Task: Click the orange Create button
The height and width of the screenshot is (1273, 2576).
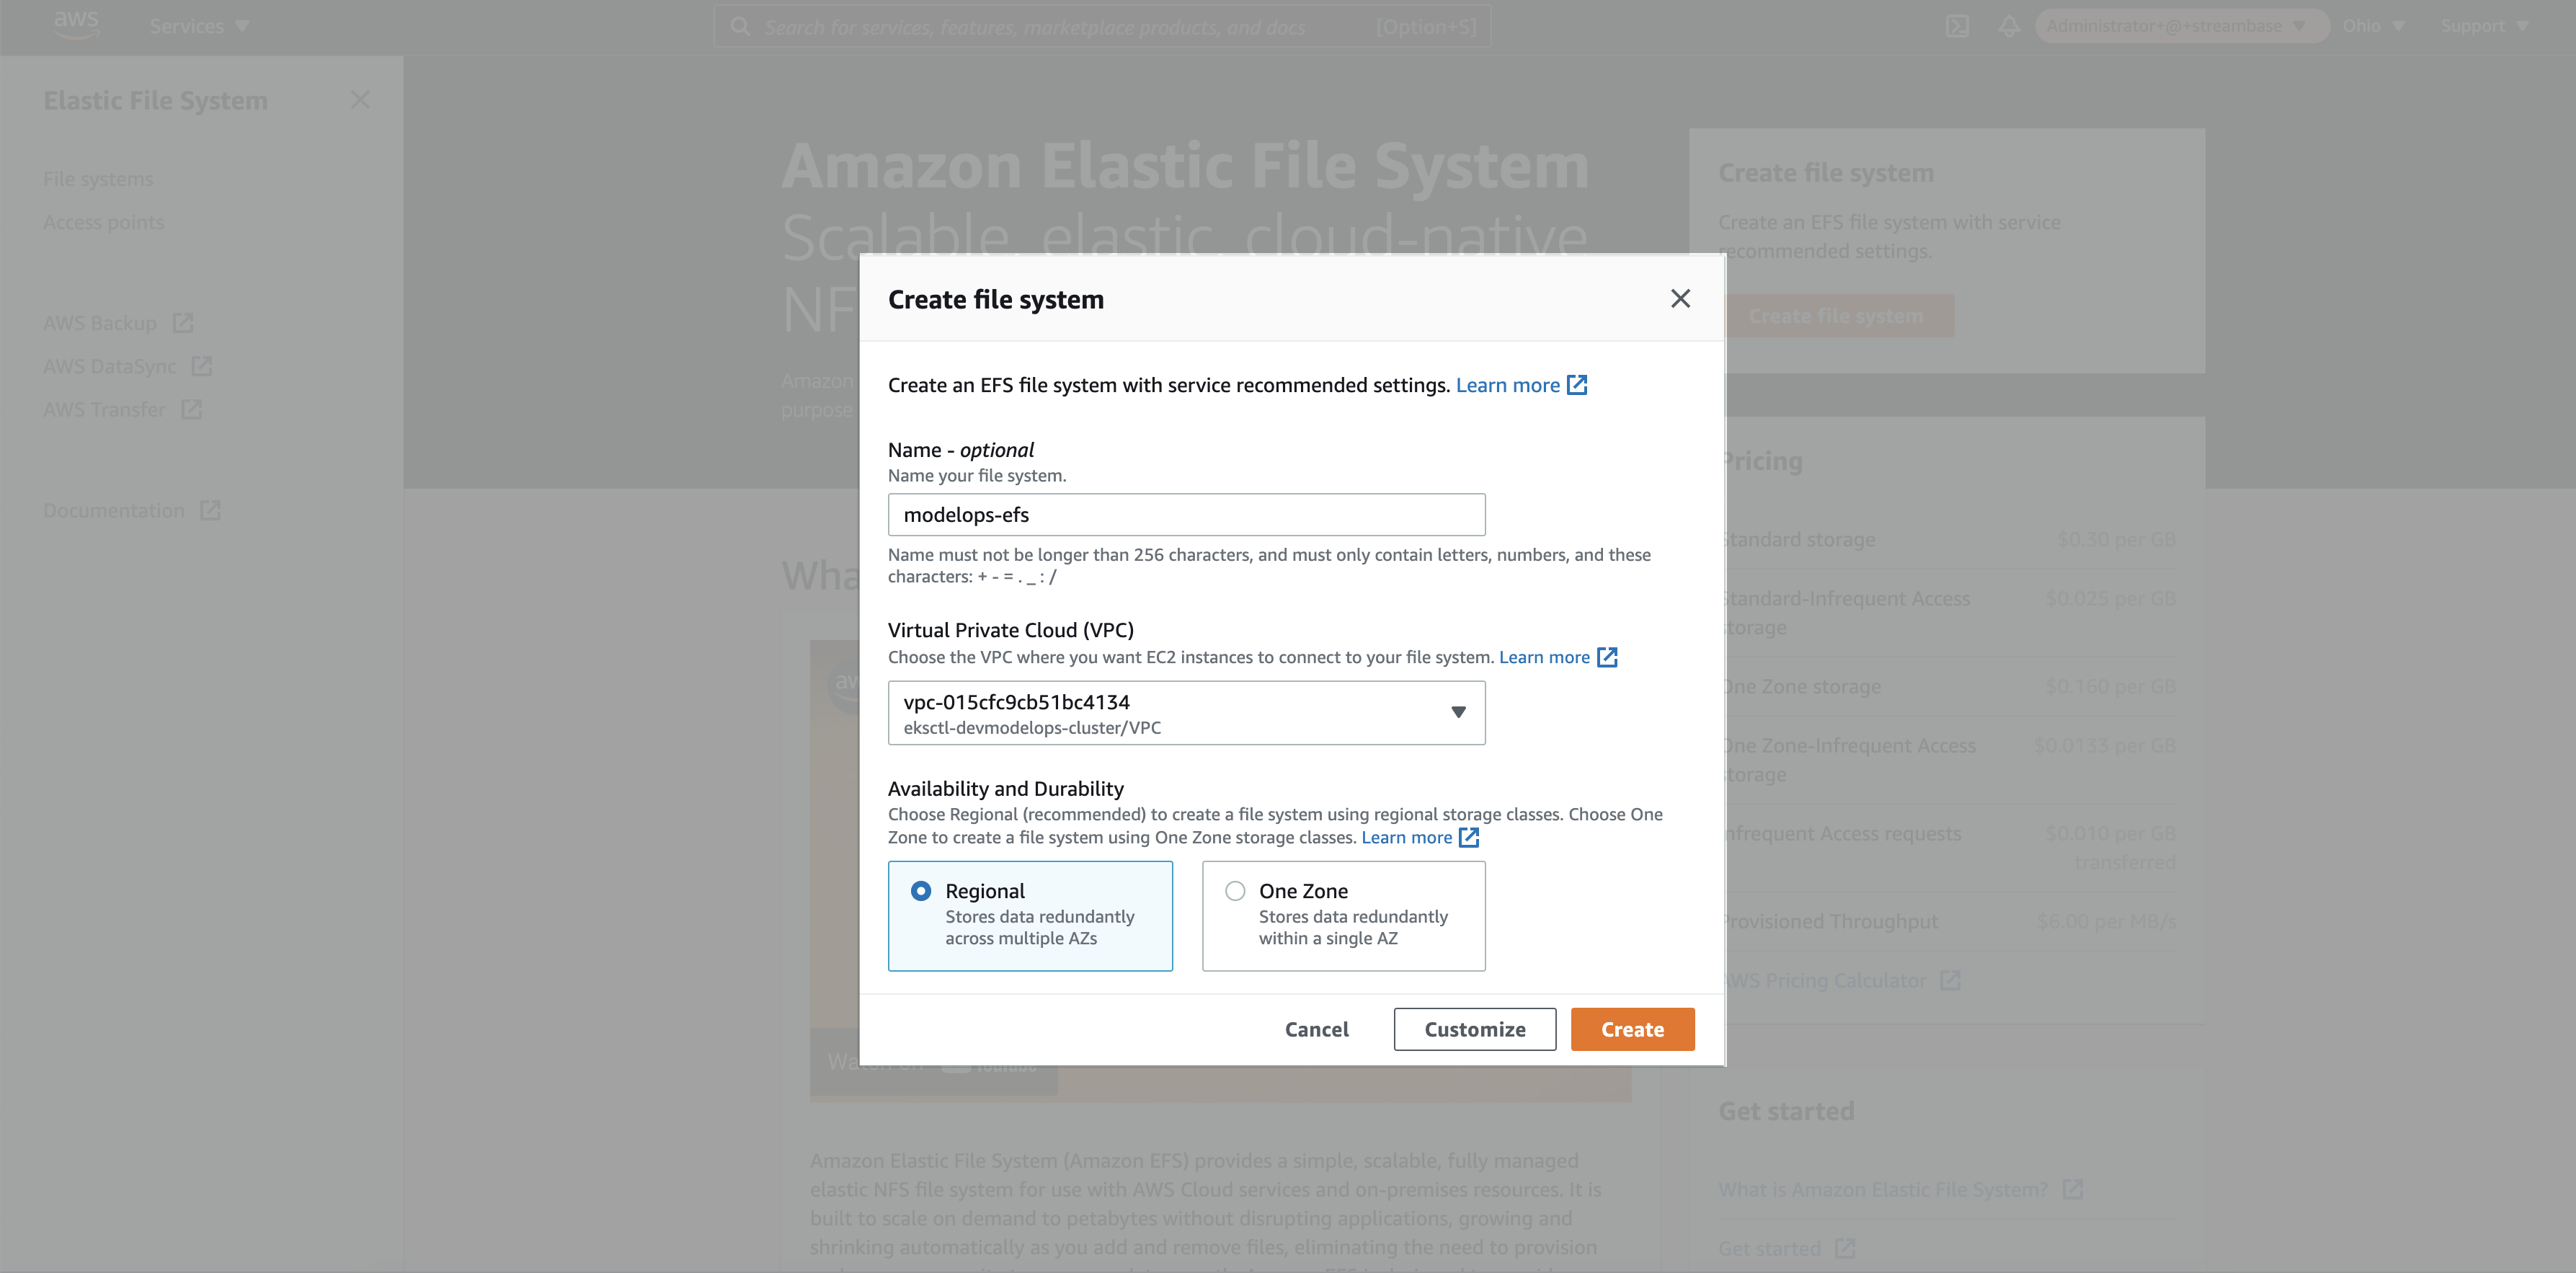Action: (x=1632, y=1029)
